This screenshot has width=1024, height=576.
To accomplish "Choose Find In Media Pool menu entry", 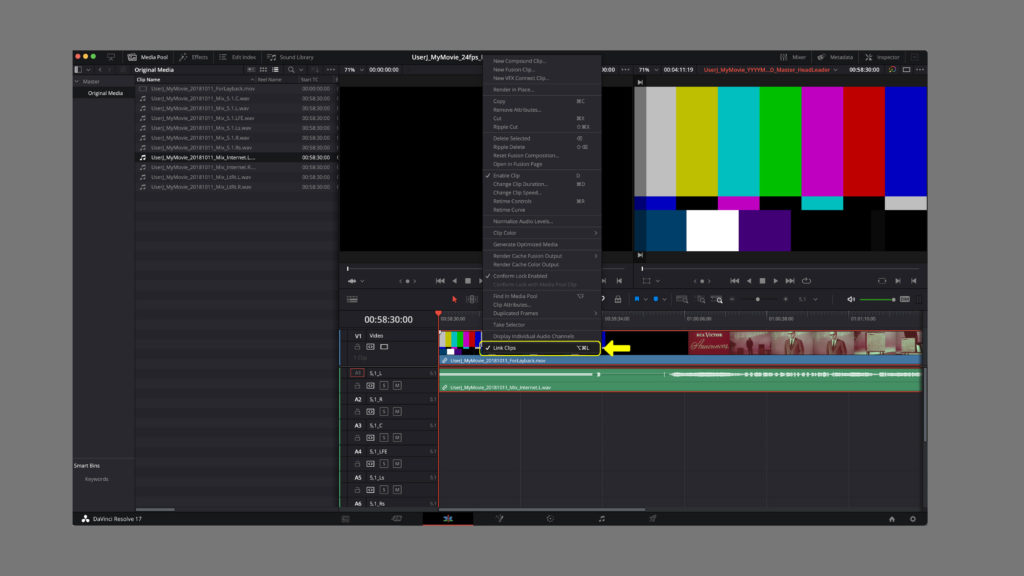I will tap(541, 296).
